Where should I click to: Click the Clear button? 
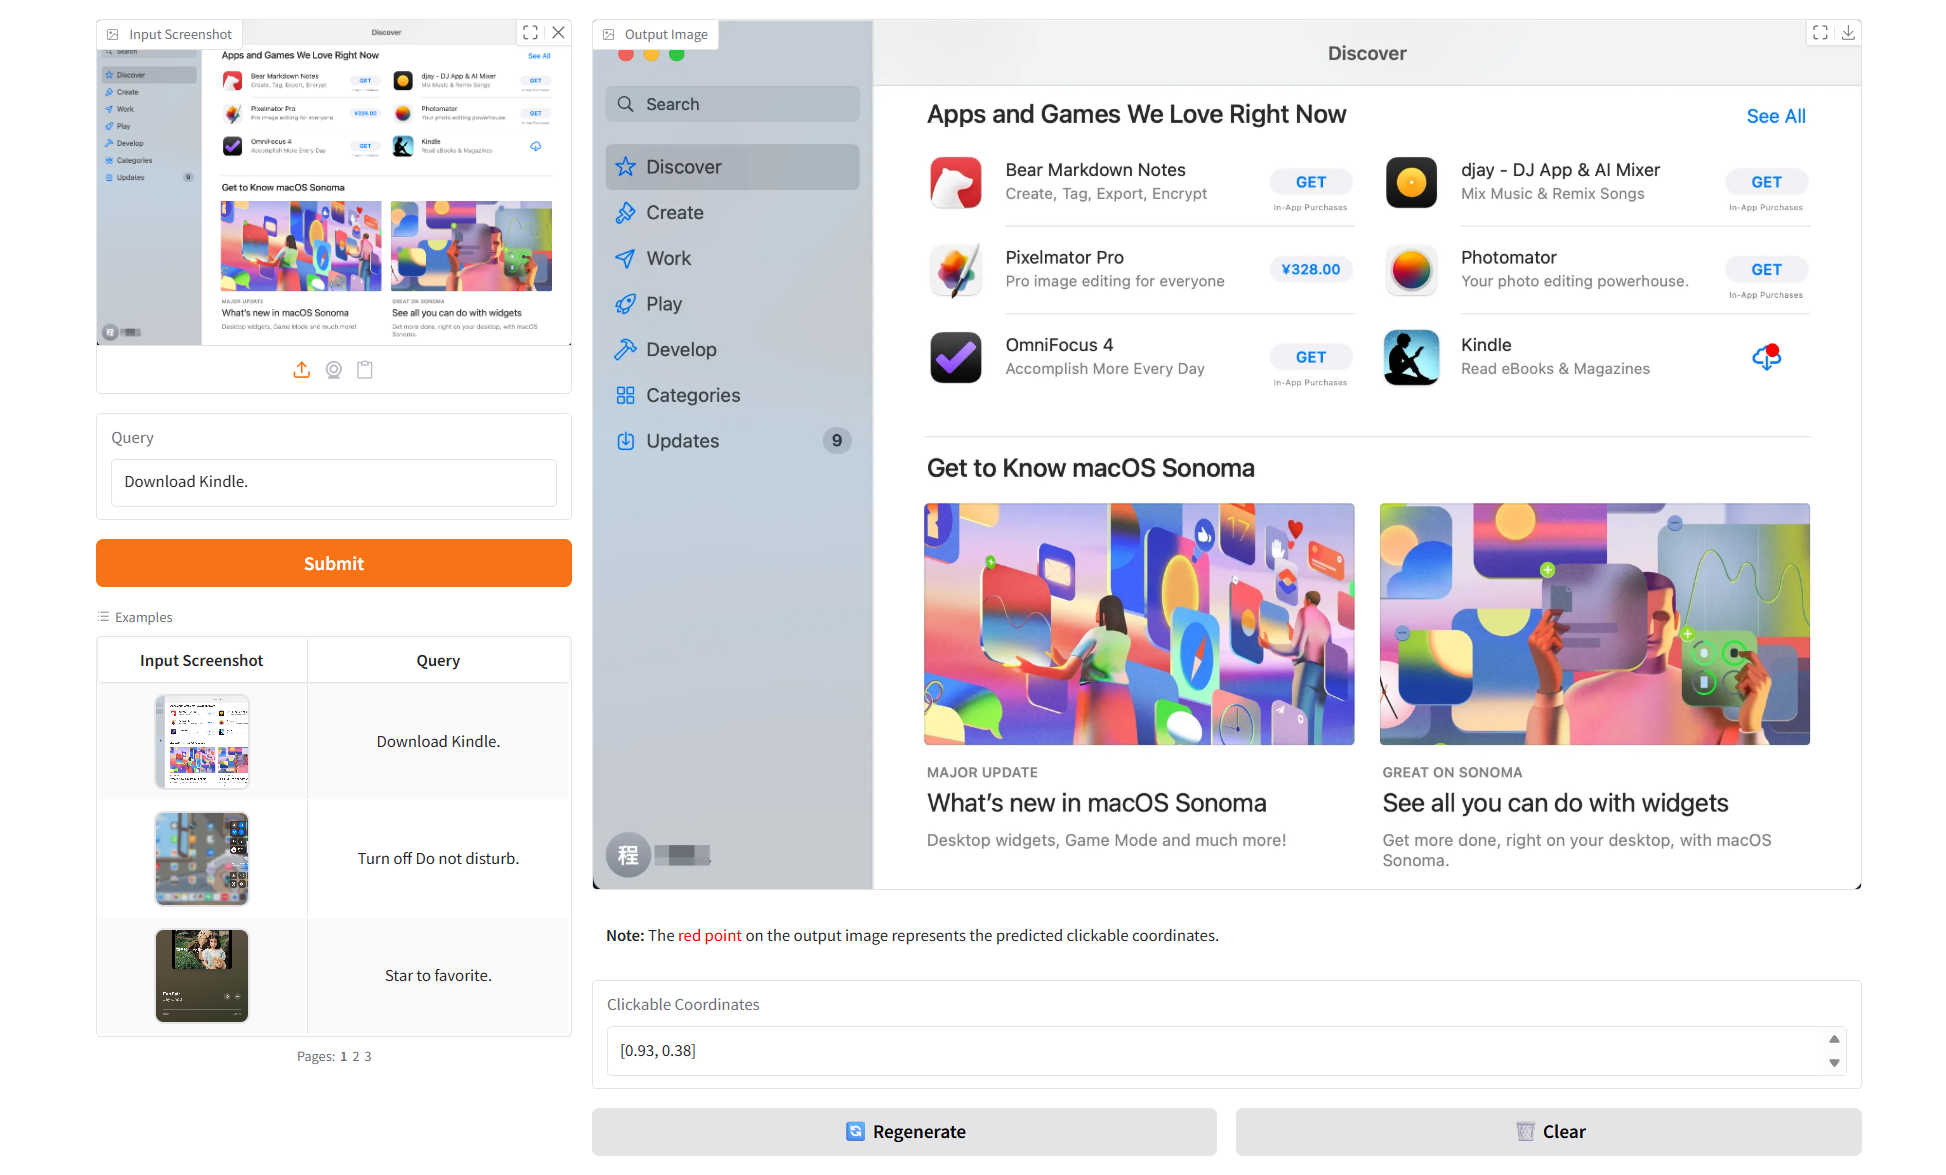coord(1548,1131)
